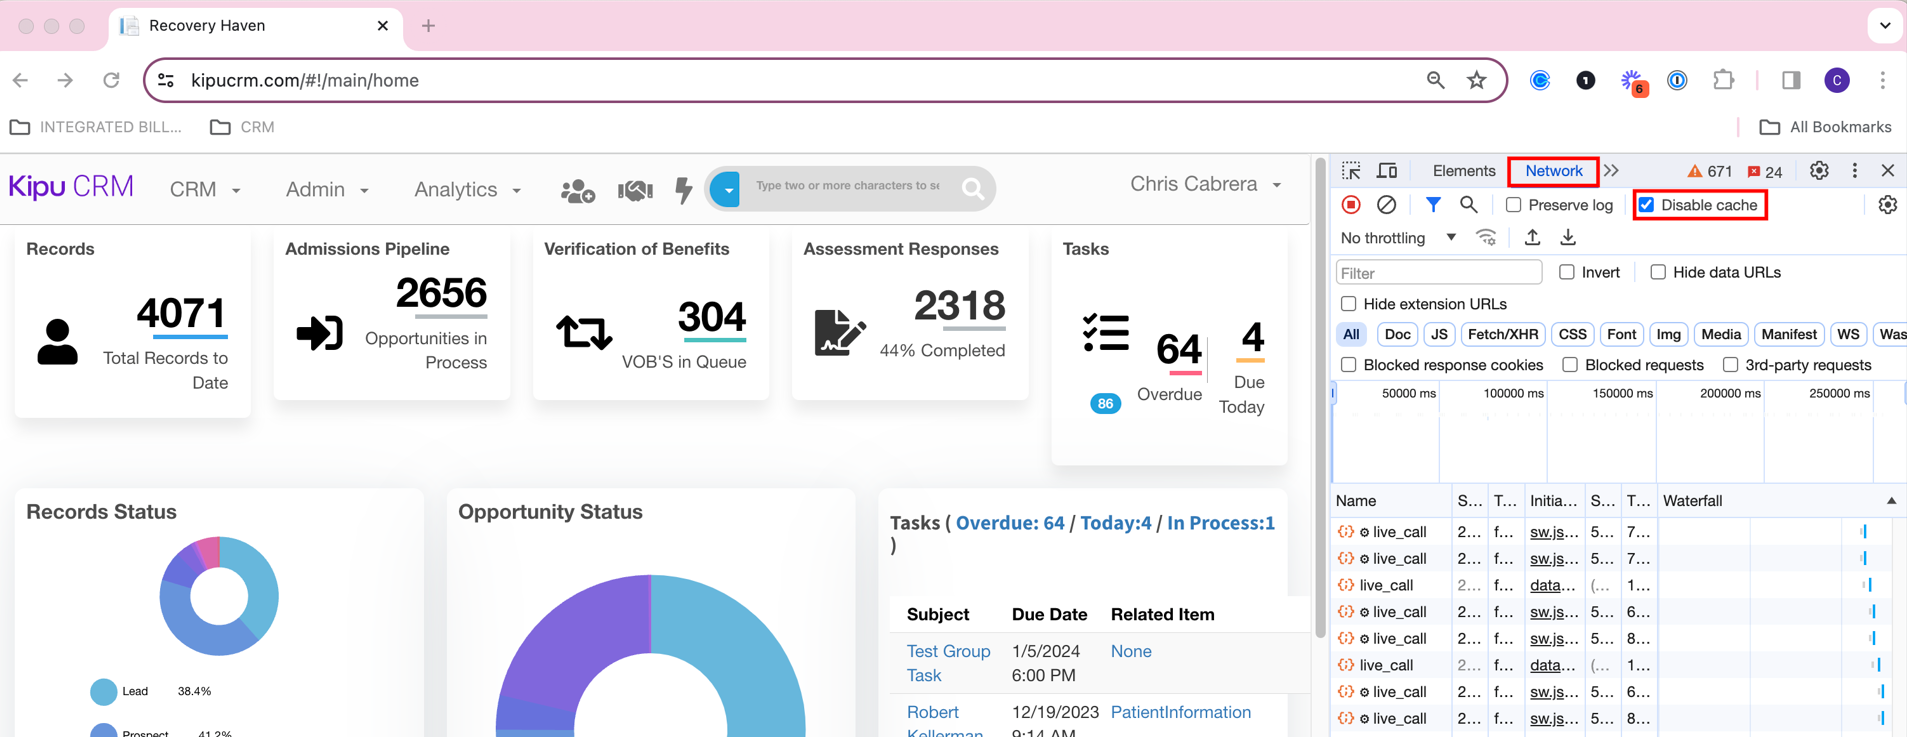Switch to the Elements tab
Viewport: 1907px width, 737px height.
[1463, 171]
